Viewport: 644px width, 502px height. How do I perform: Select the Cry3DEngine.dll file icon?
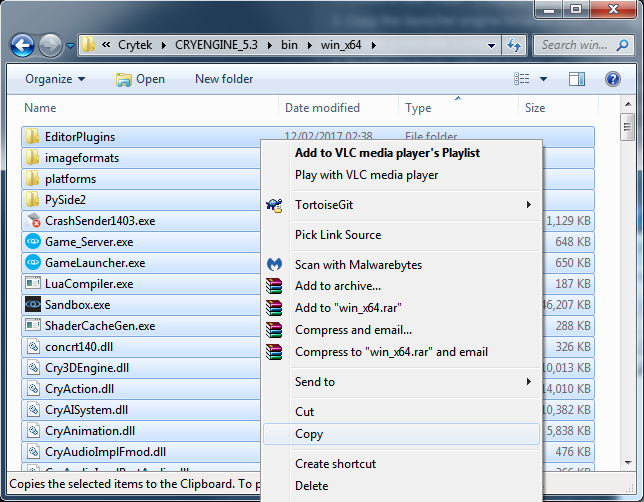[33, 367]
